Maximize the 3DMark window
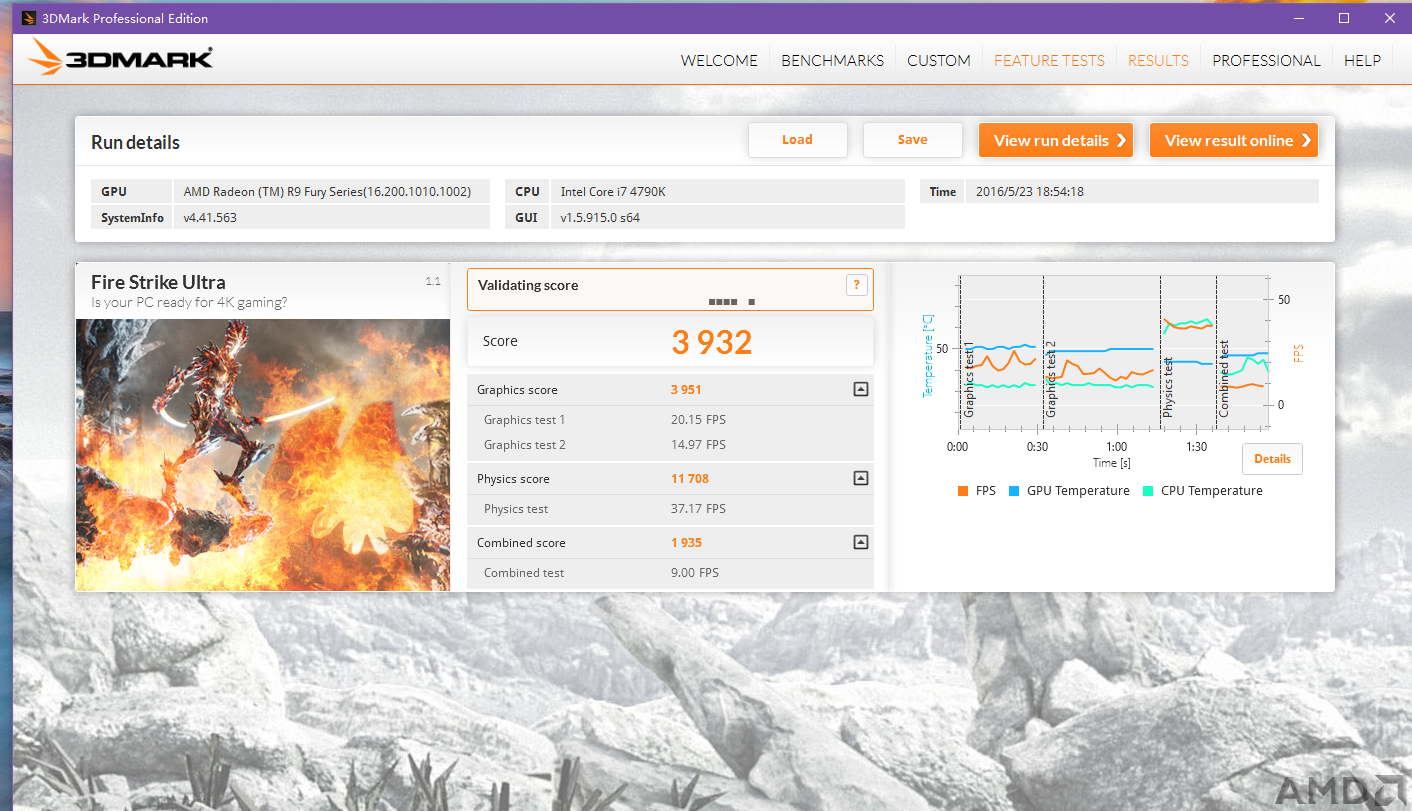The image size is (1412, 811). [1344, 18]
